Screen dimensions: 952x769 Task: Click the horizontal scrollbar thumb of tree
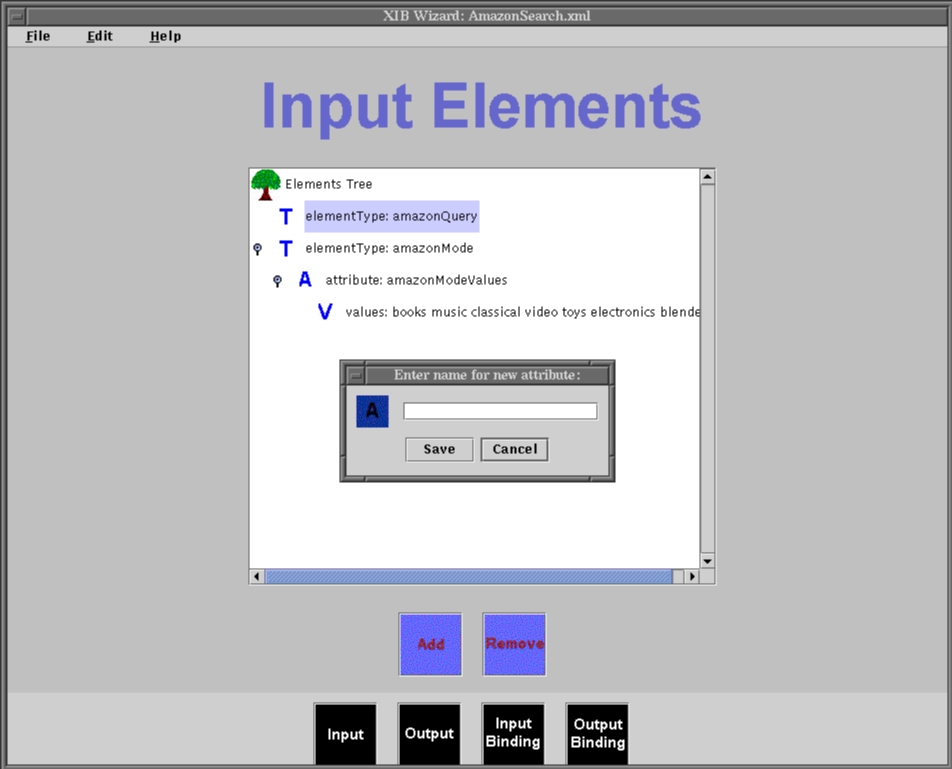pyautogui.click(x=469, y=576)
